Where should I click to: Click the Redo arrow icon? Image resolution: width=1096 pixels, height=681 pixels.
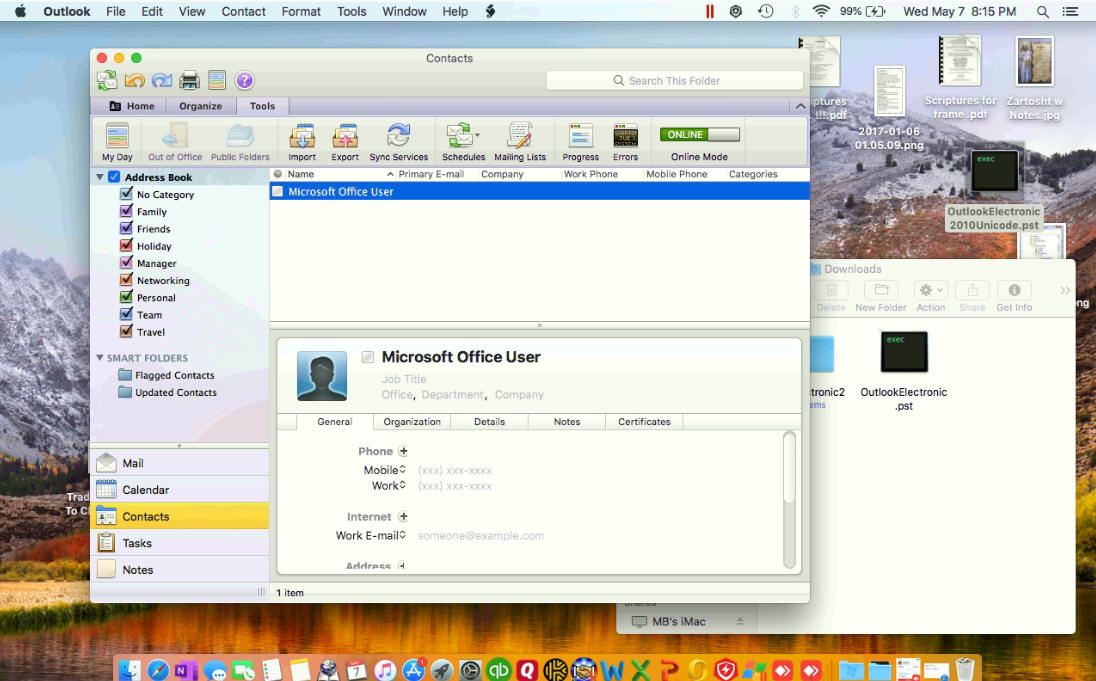pyautogui.click(x=162, y=80)
